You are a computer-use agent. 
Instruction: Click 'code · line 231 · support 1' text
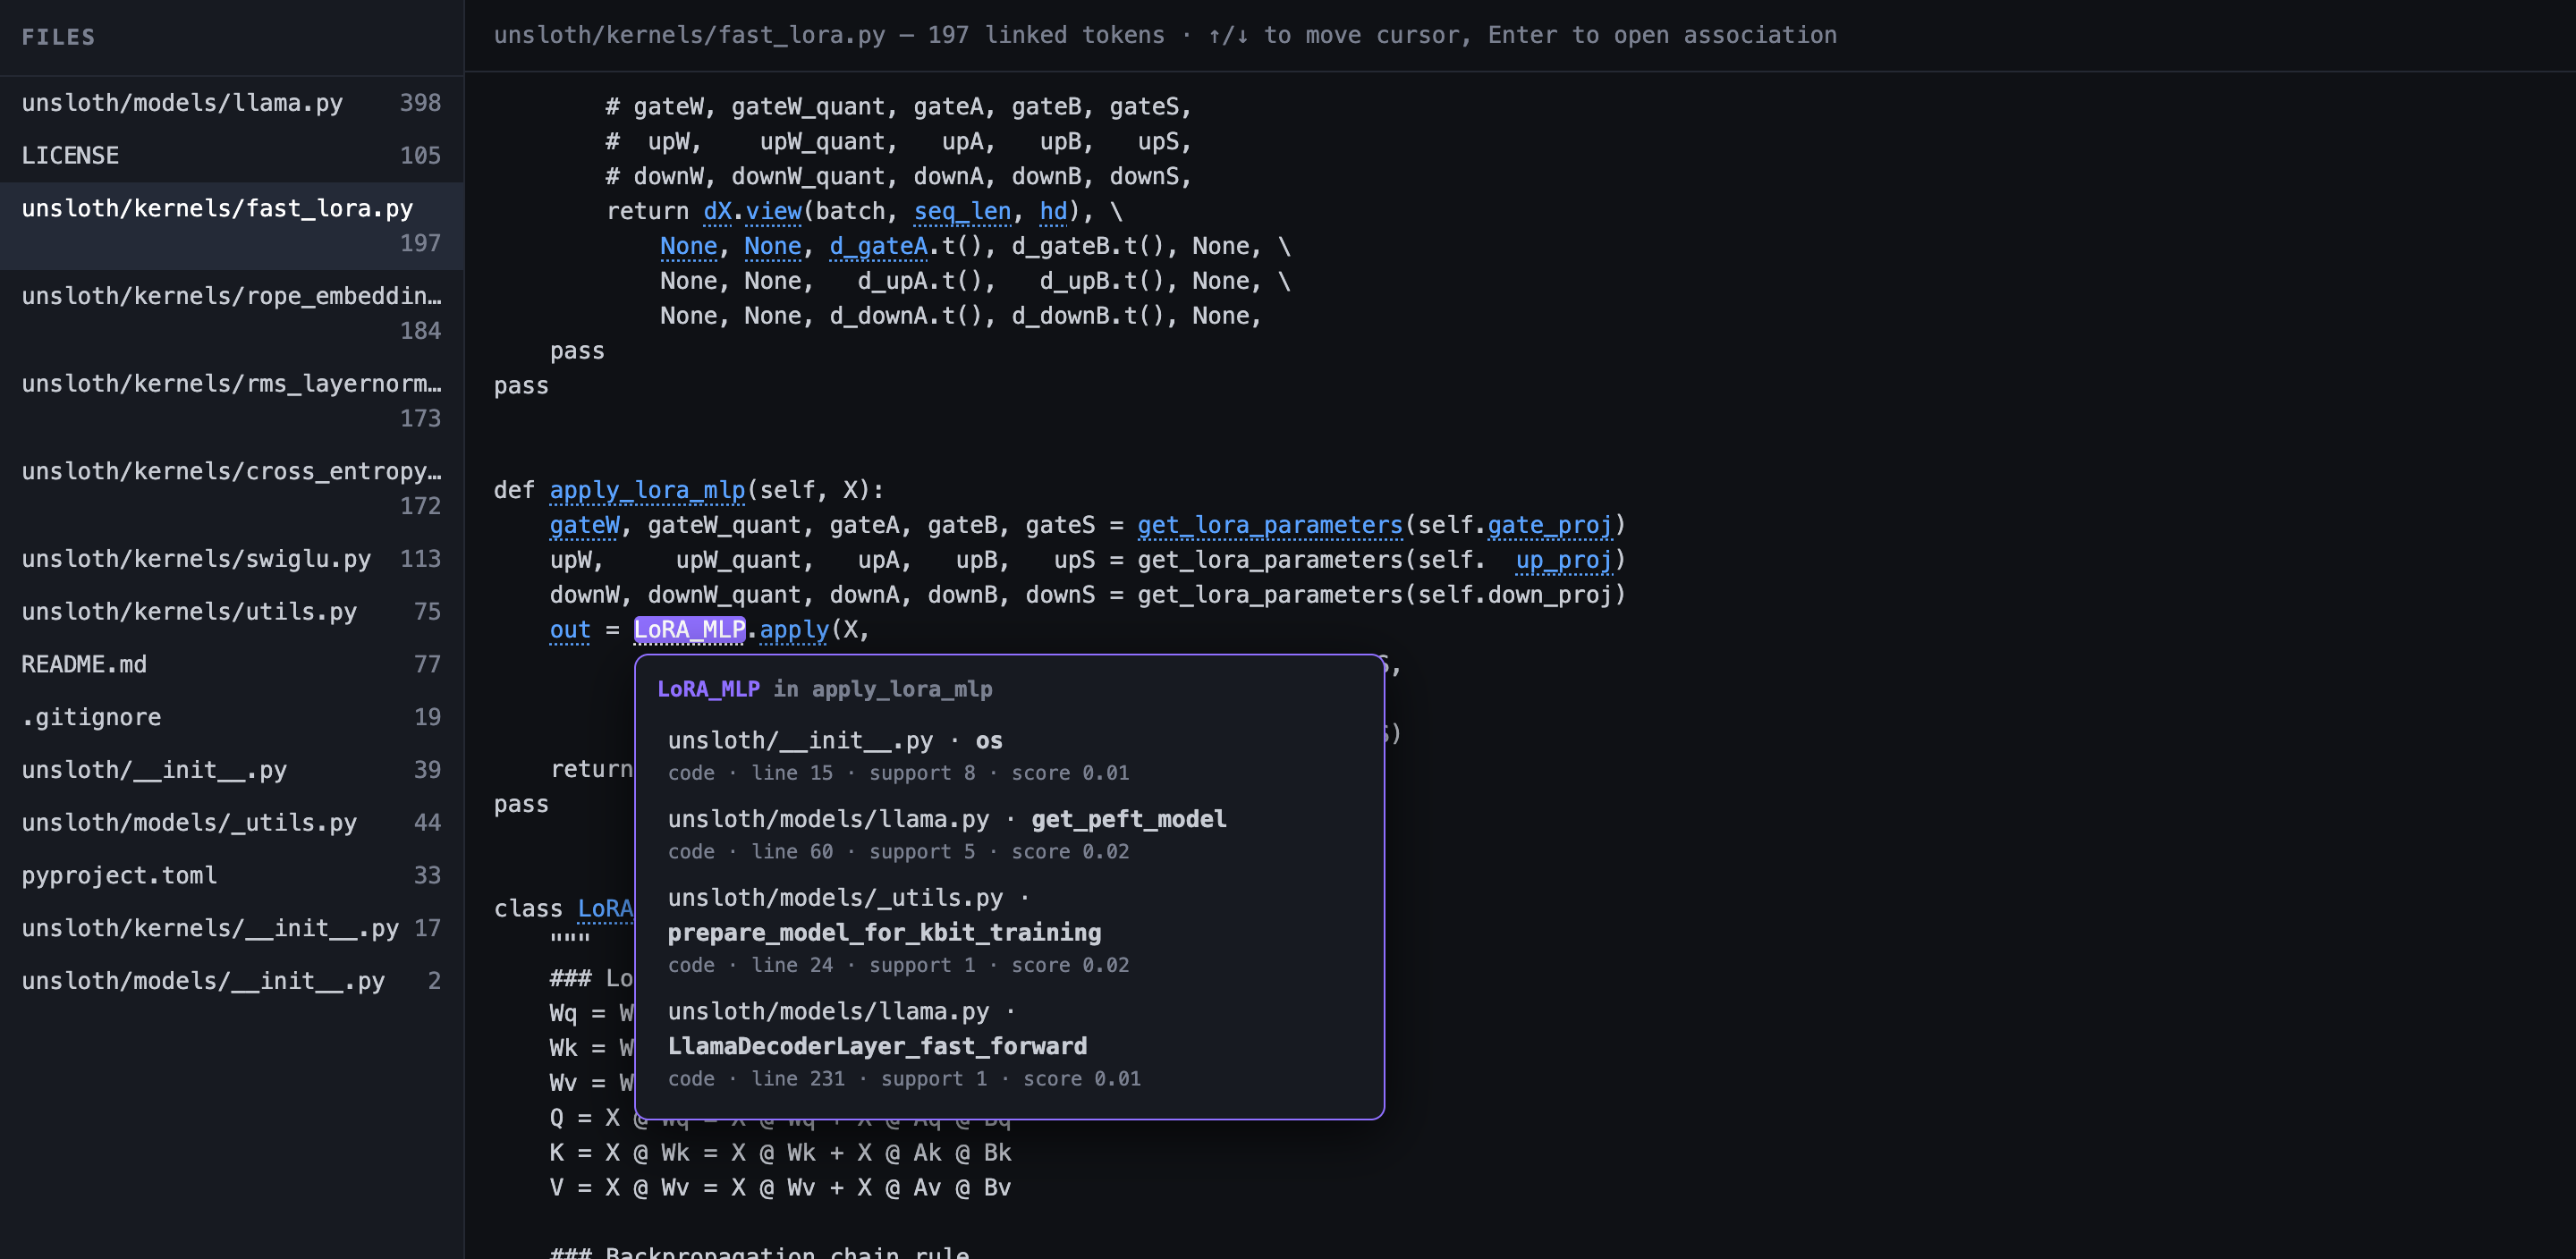click(x=827, y=1079)
